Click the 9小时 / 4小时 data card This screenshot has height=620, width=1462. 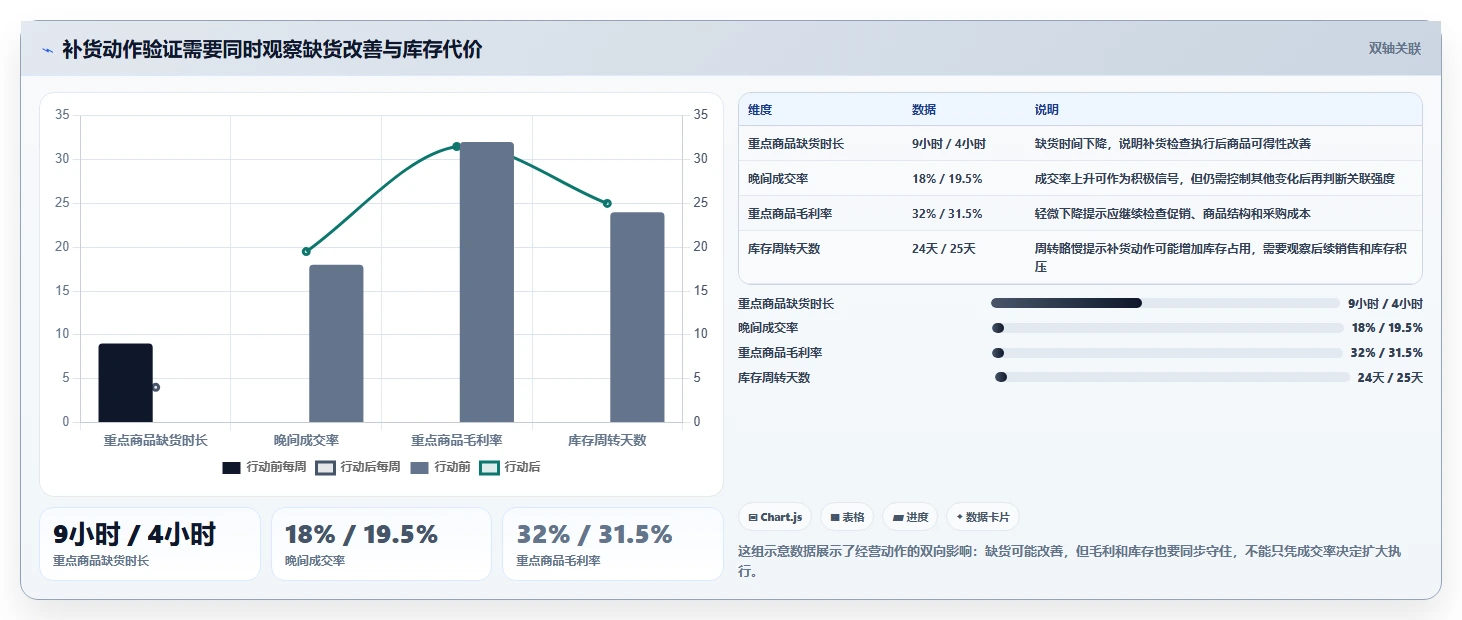click(150, 544)
